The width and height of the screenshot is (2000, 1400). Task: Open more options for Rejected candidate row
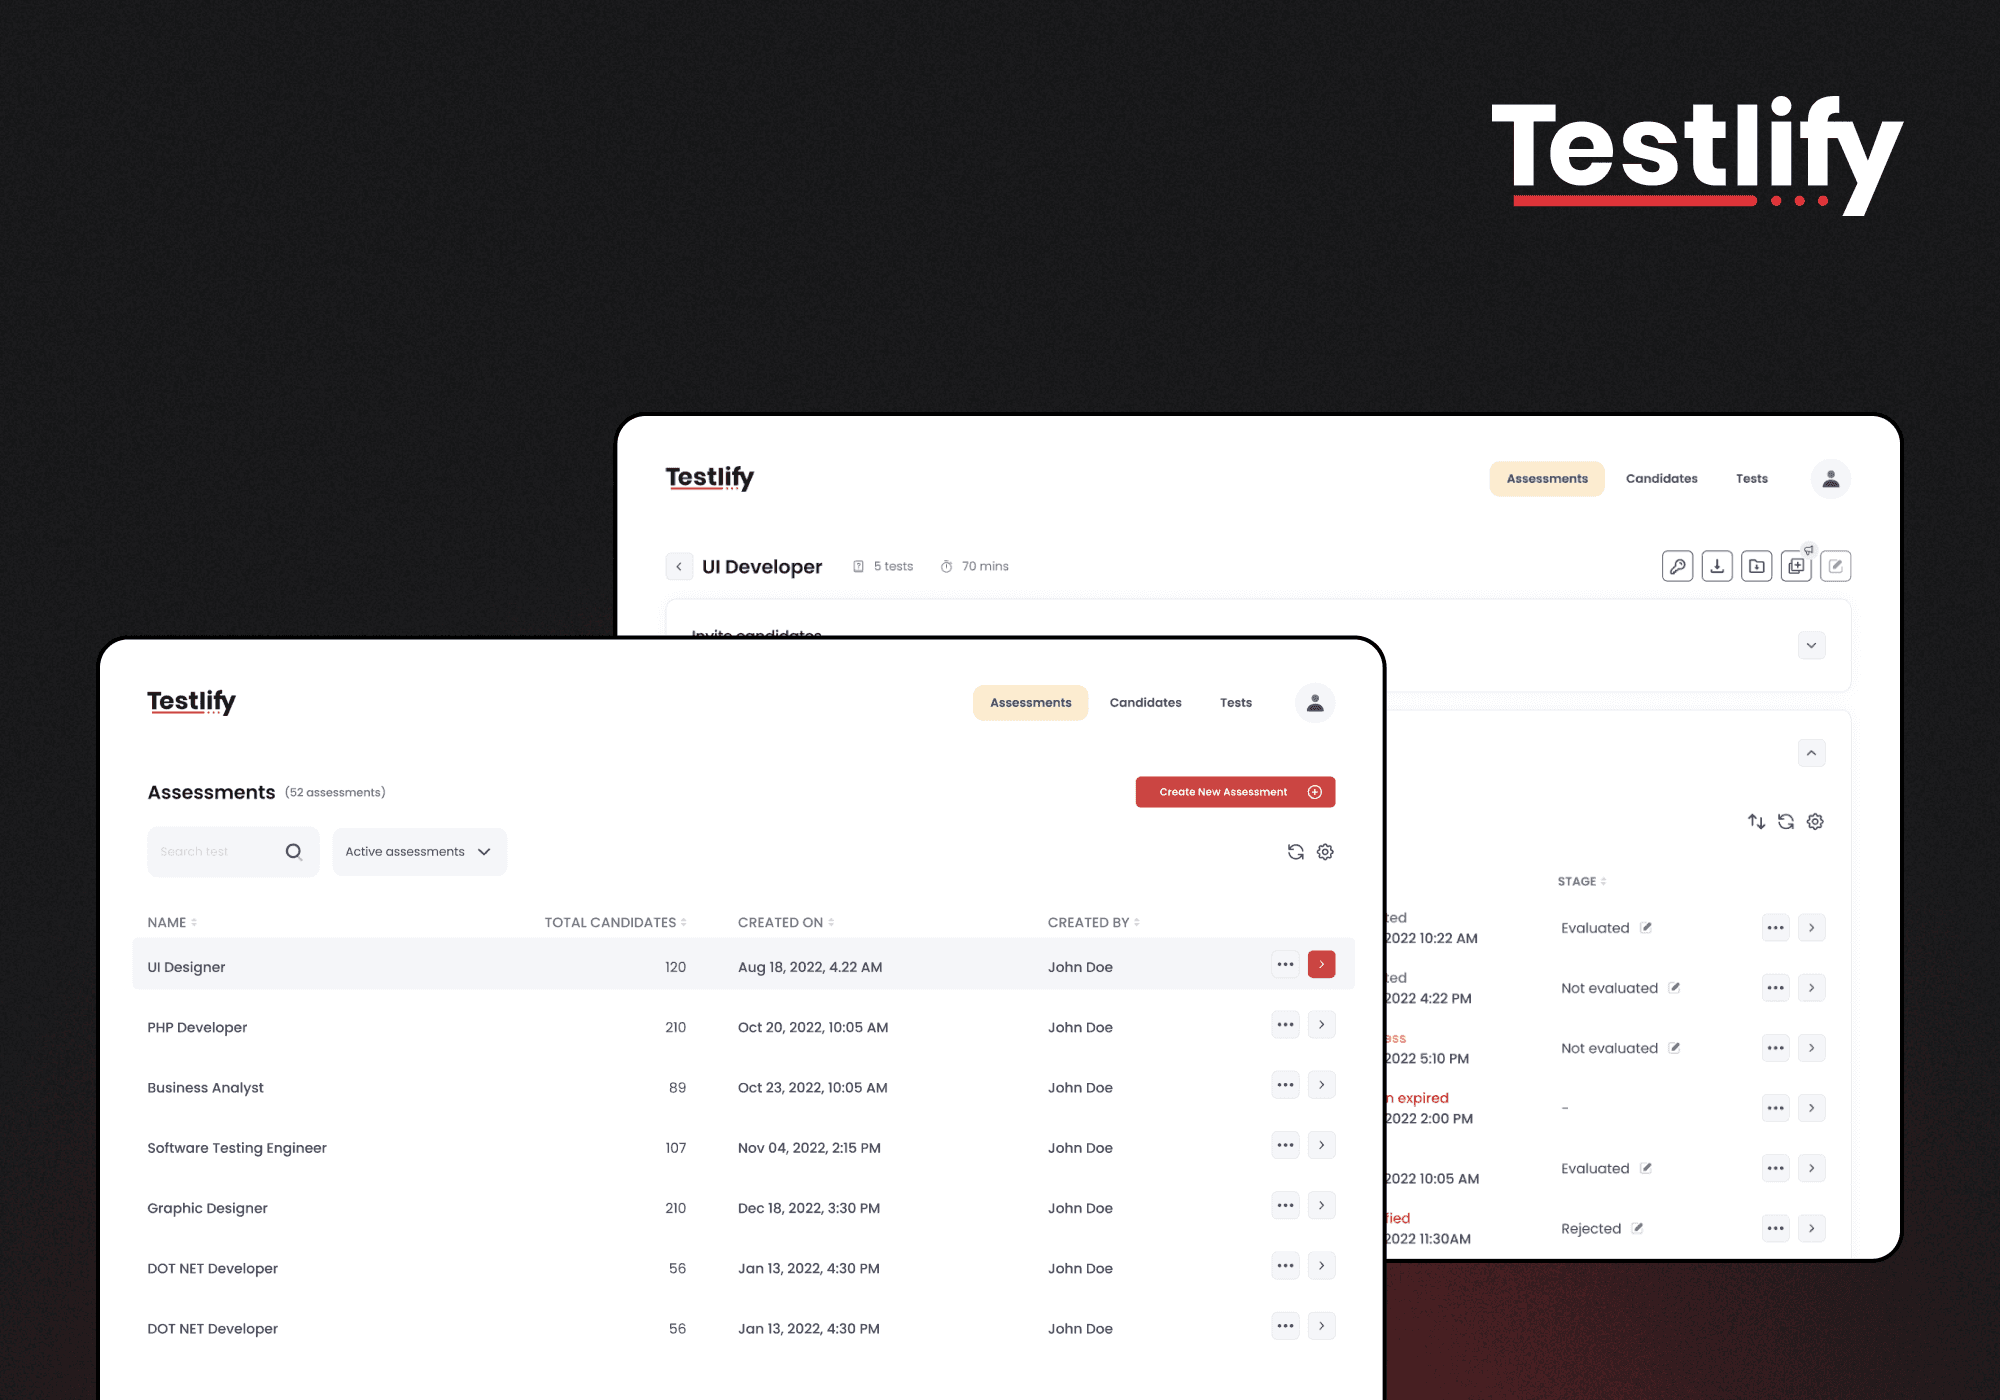tap(1776, 1228)
